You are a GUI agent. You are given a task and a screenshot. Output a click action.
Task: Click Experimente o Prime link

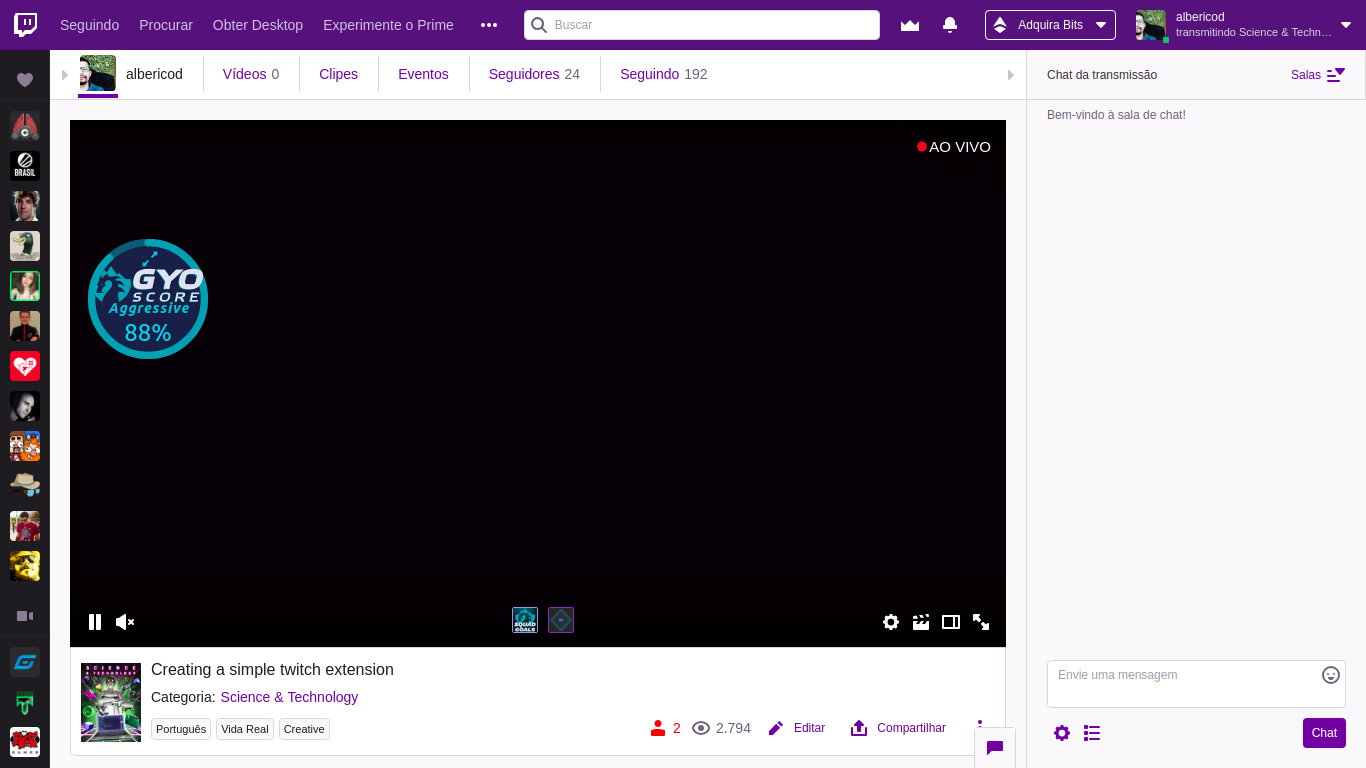(x=388, y=25)
